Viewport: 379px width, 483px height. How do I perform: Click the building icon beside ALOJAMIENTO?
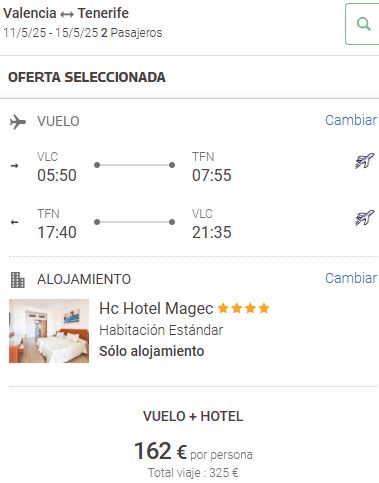18,280
